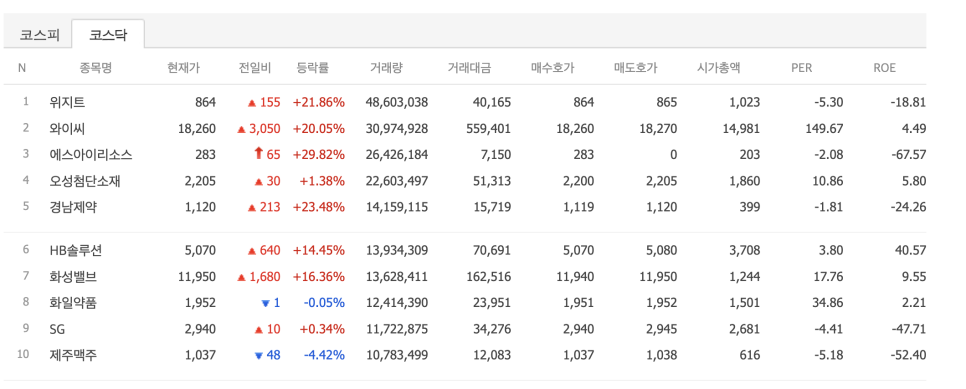Open stock 제주맥주

(73, 355)
